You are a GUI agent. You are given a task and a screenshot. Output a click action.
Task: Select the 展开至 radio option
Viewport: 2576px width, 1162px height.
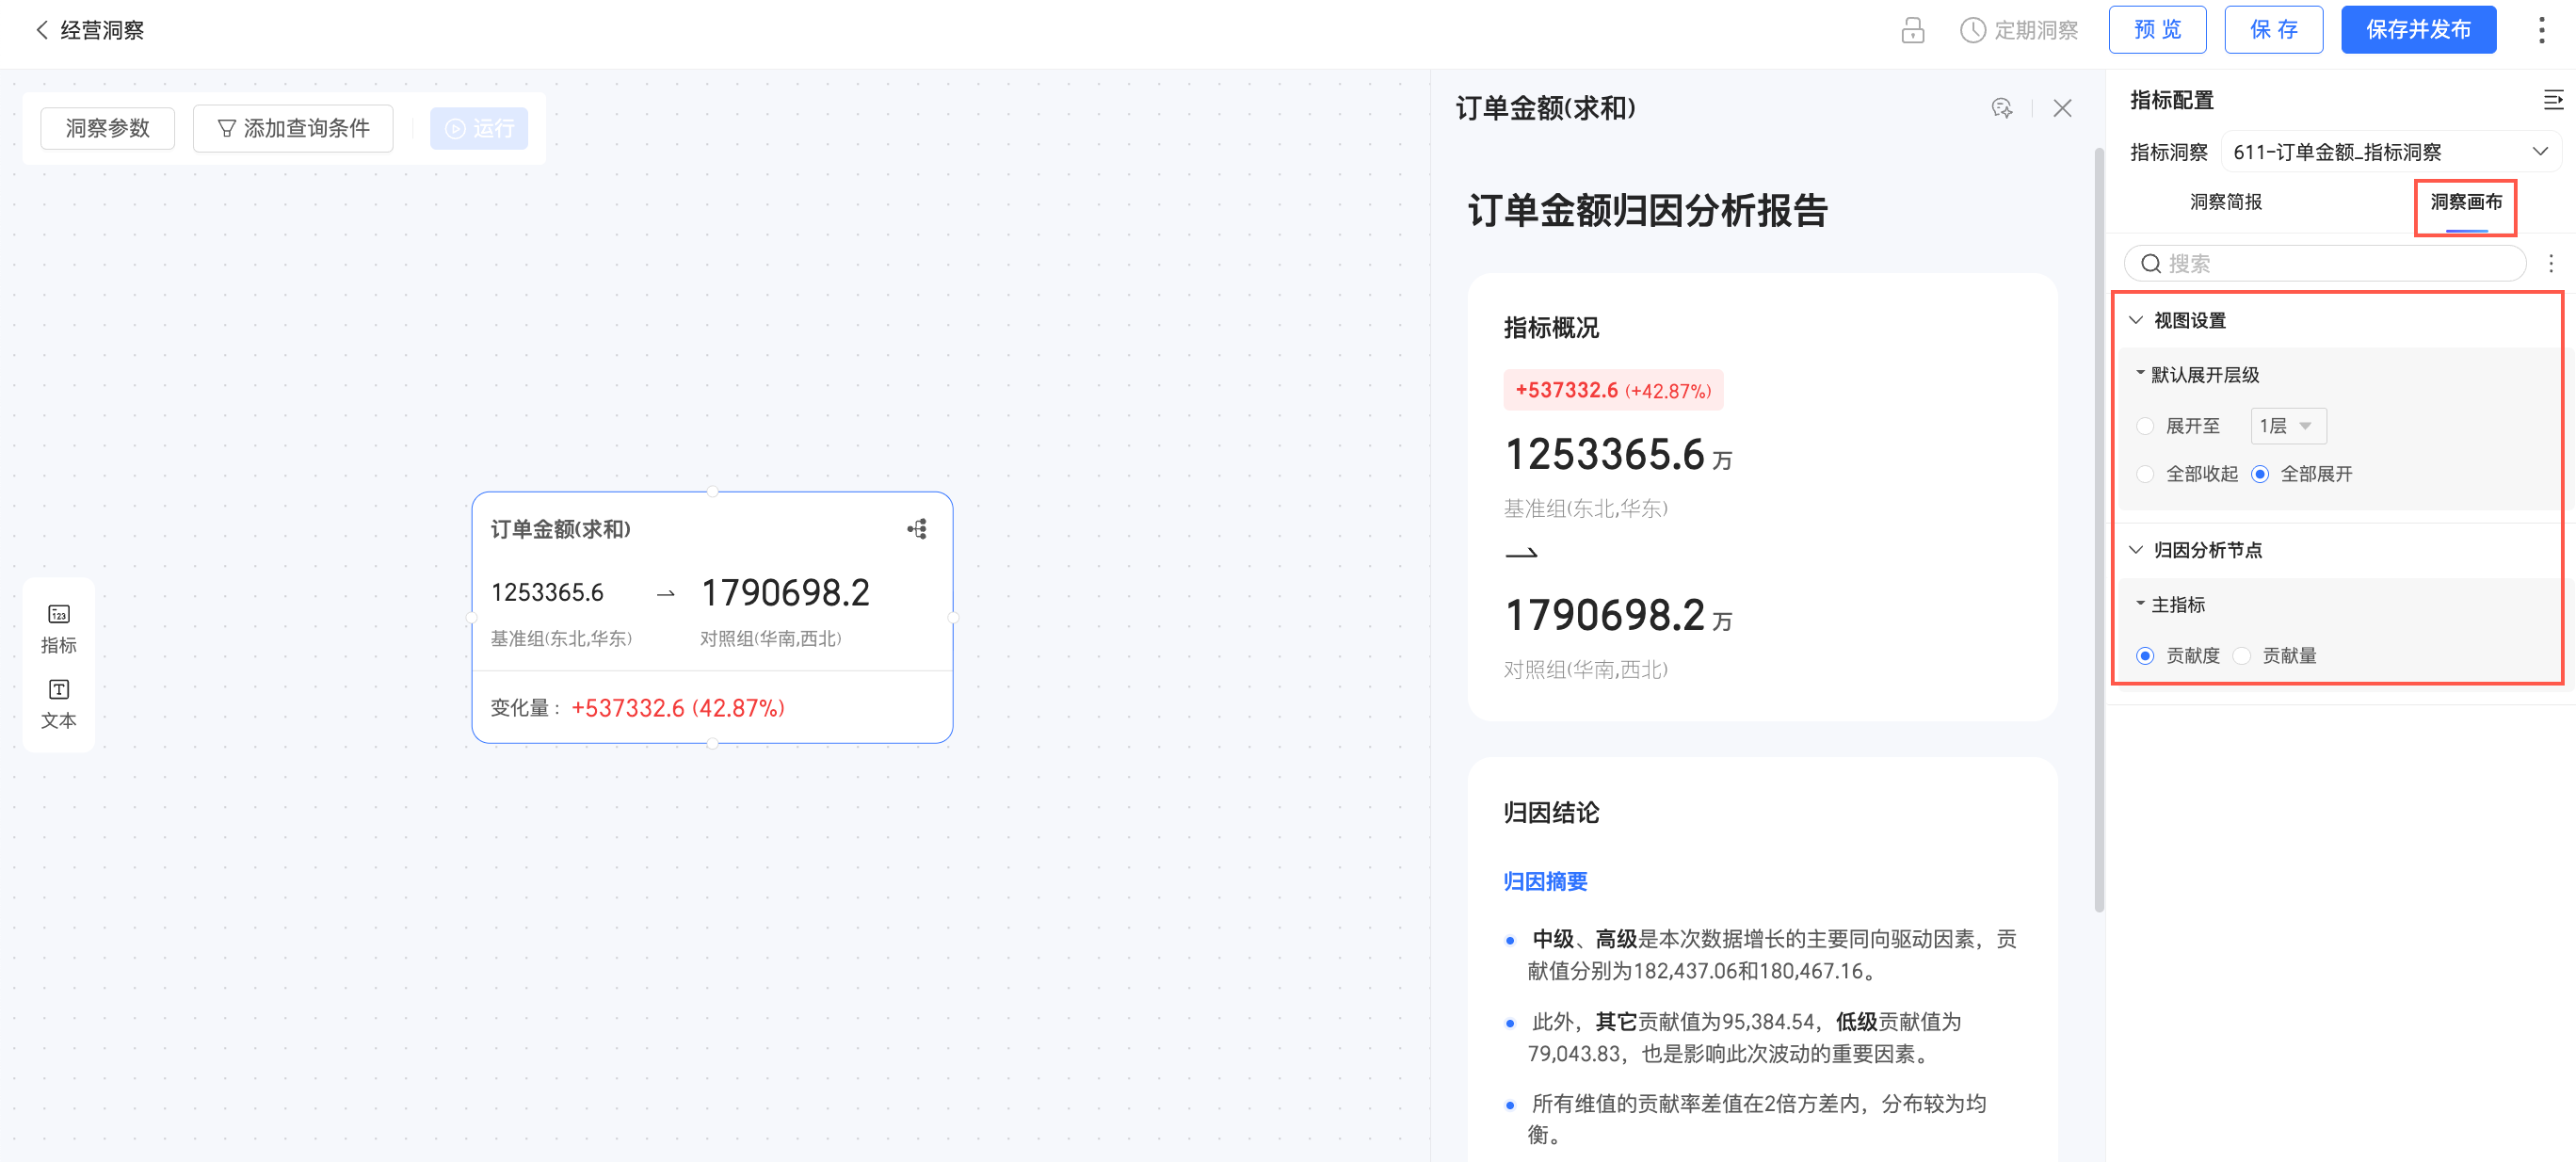pyautogui.click(x=2145, y=426)
